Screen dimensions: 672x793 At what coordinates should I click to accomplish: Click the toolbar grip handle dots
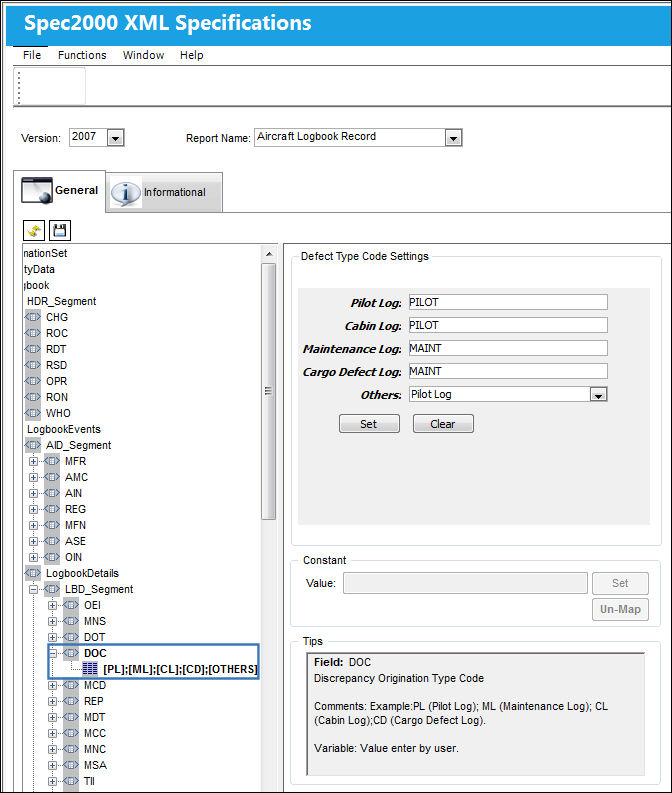pos(19,87)
